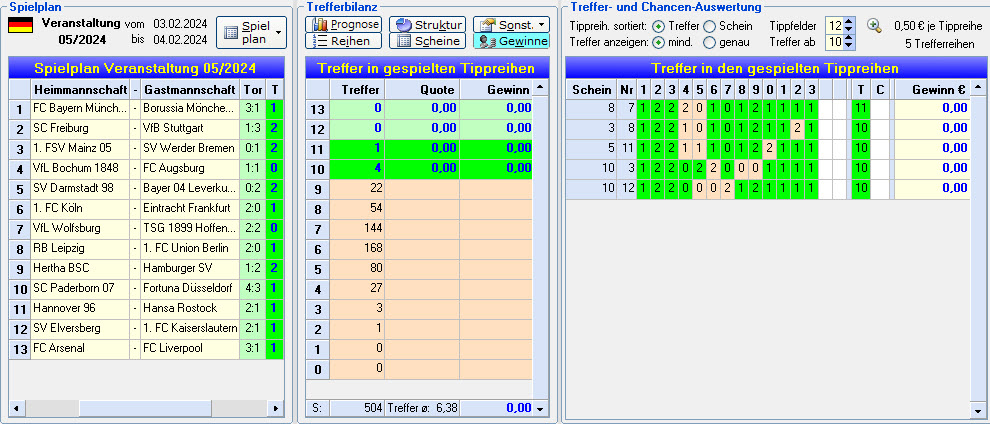This screenshot has height=424, width=990.
Task: Select the FC Arsenal row
Action: tap(146, 348)
